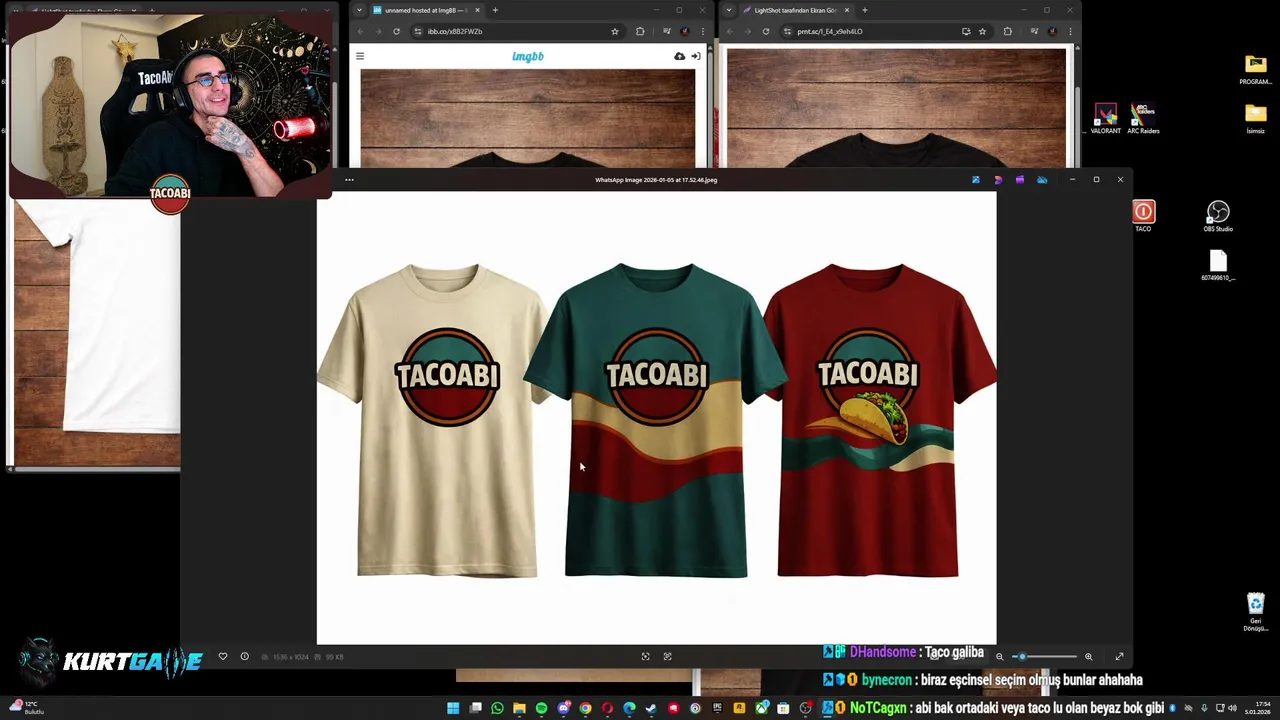The image size is (1280, 720).
Task: Open the TACO desktop shortcut
Action: pyautogui.click(x=1143, y=215)
